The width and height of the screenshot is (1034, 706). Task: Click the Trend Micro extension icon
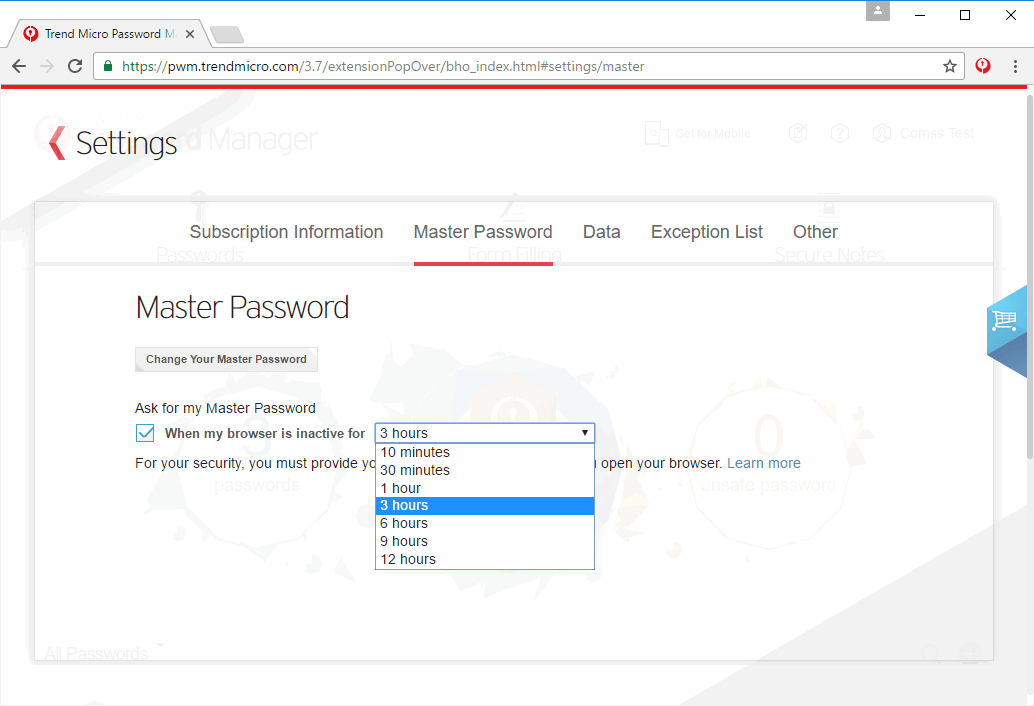click(983, 66)
